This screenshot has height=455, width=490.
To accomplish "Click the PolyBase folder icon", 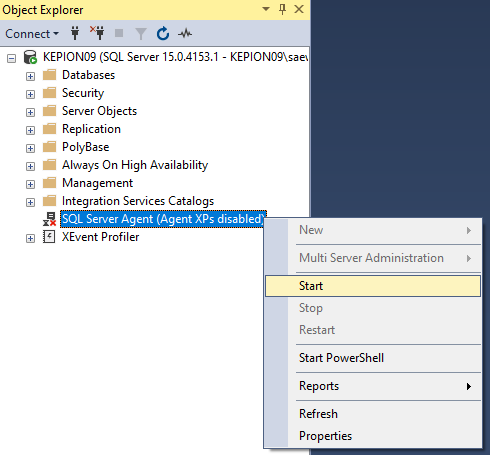I will (x=50, y=147).
